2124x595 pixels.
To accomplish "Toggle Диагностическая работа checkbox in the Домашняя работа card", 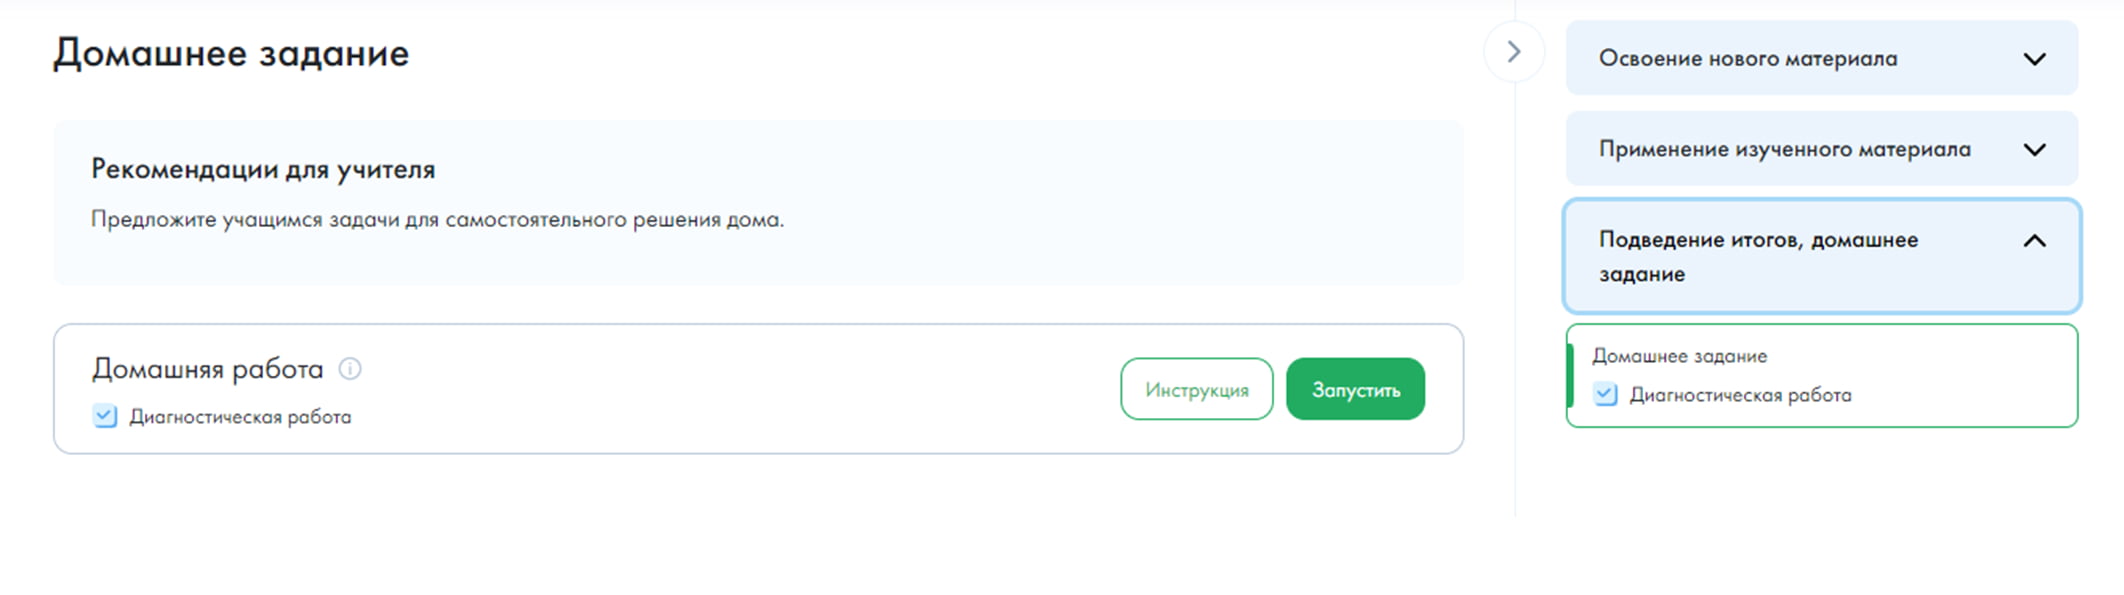I will pyautogui.click(x=105, y=416).
